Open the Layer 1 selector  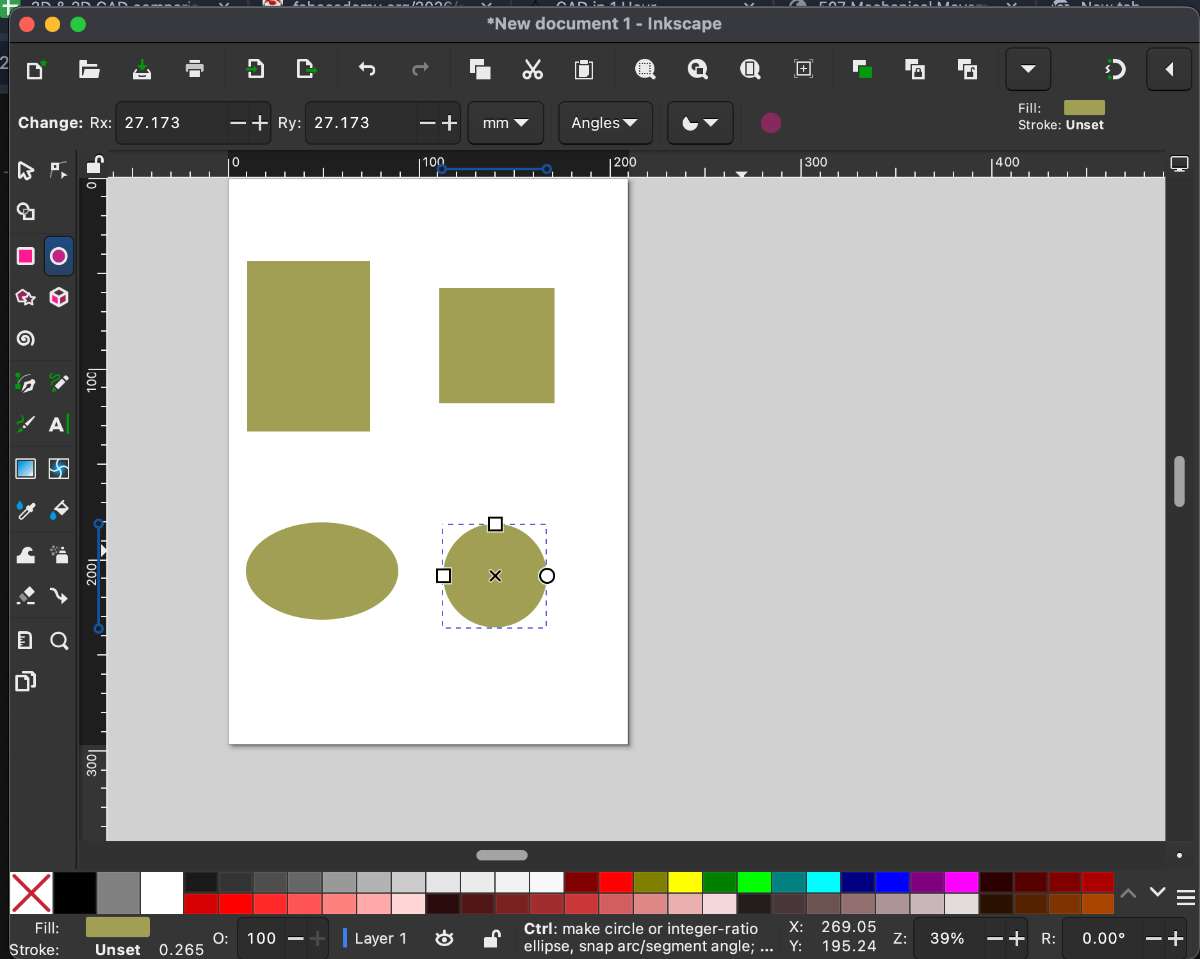tap(376, 939)
